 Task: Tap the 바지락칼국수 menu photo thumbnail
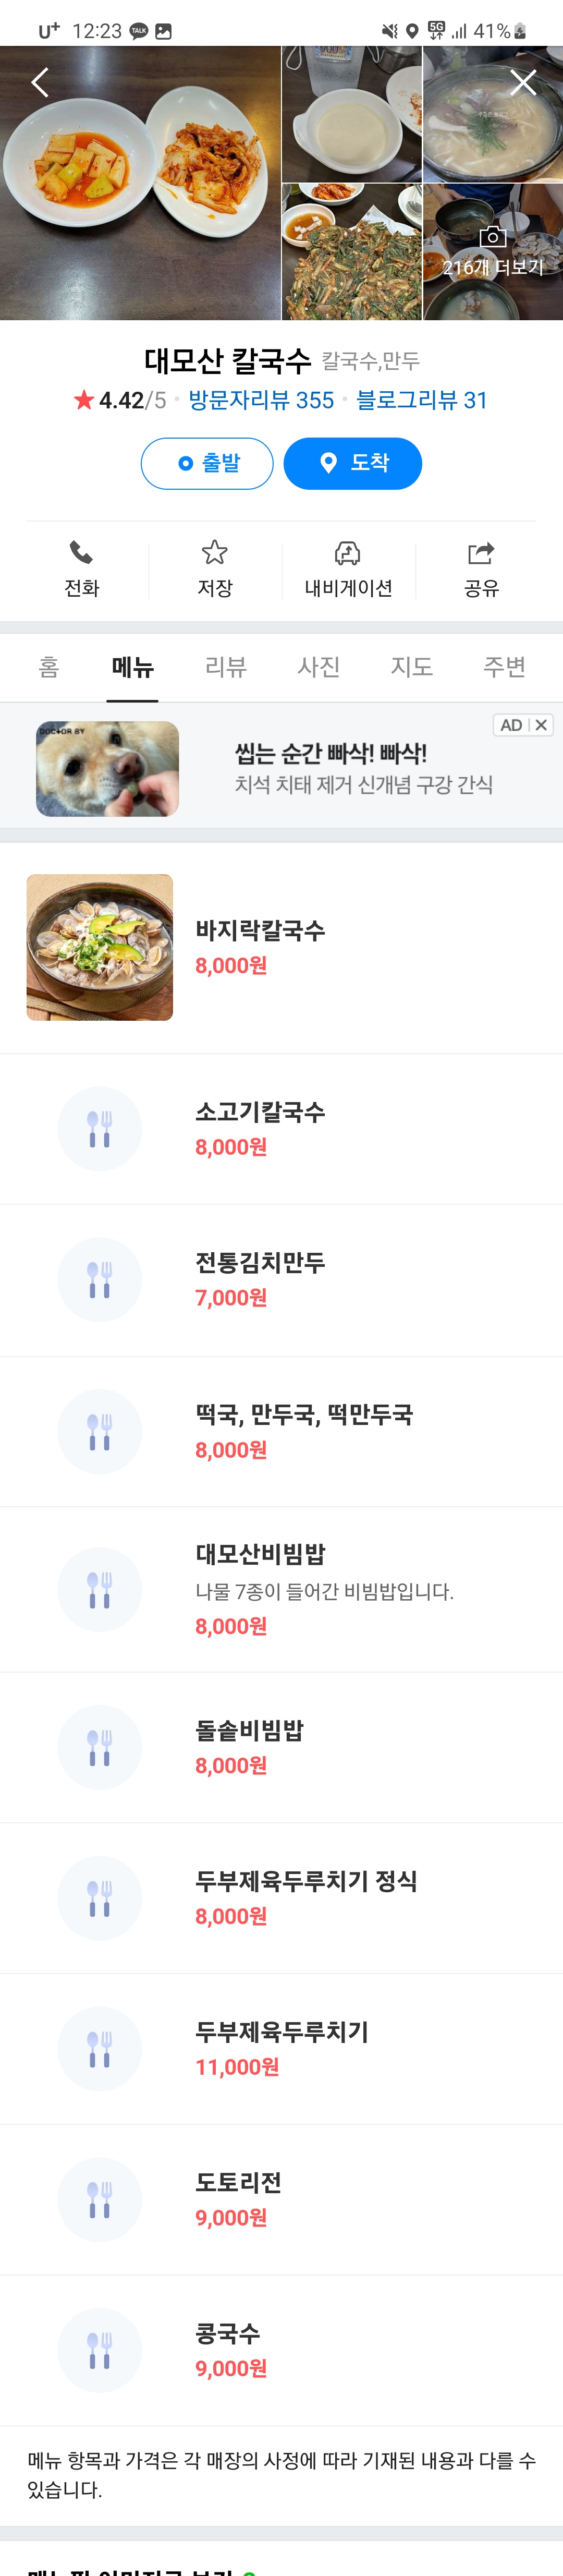pyautogui.click(x=100, y=947)
